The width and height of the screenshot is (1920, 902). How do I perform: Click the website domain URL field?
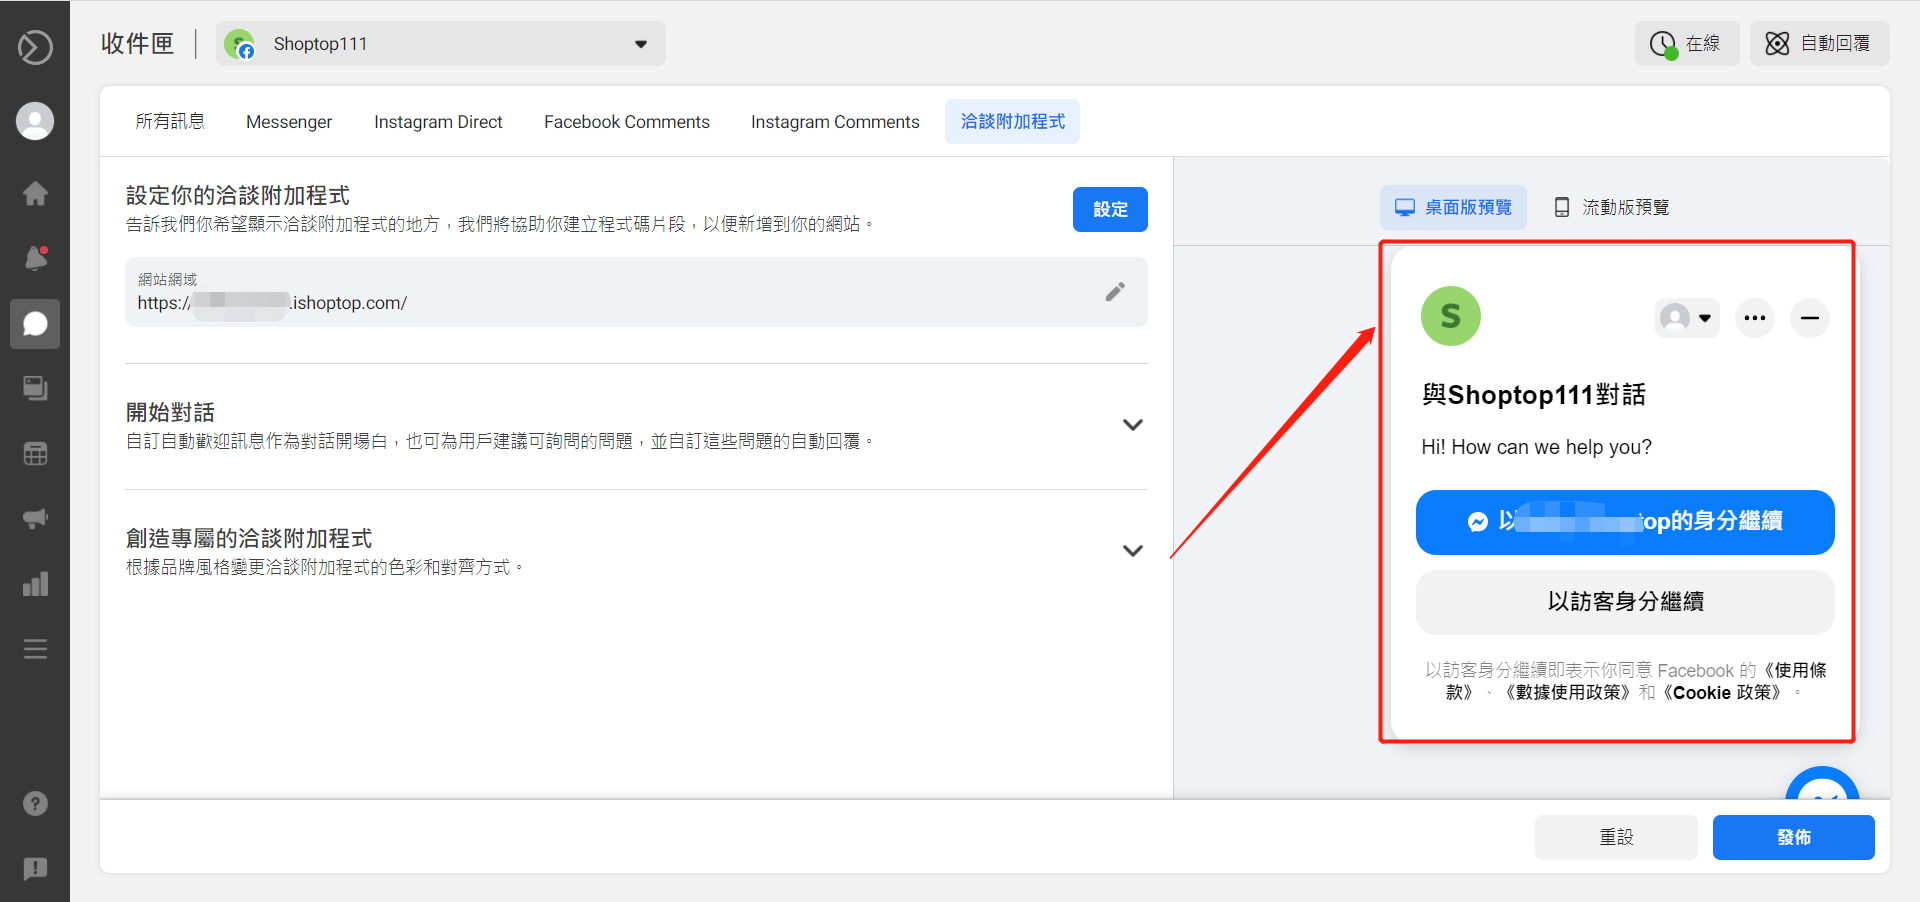point(636,292)
